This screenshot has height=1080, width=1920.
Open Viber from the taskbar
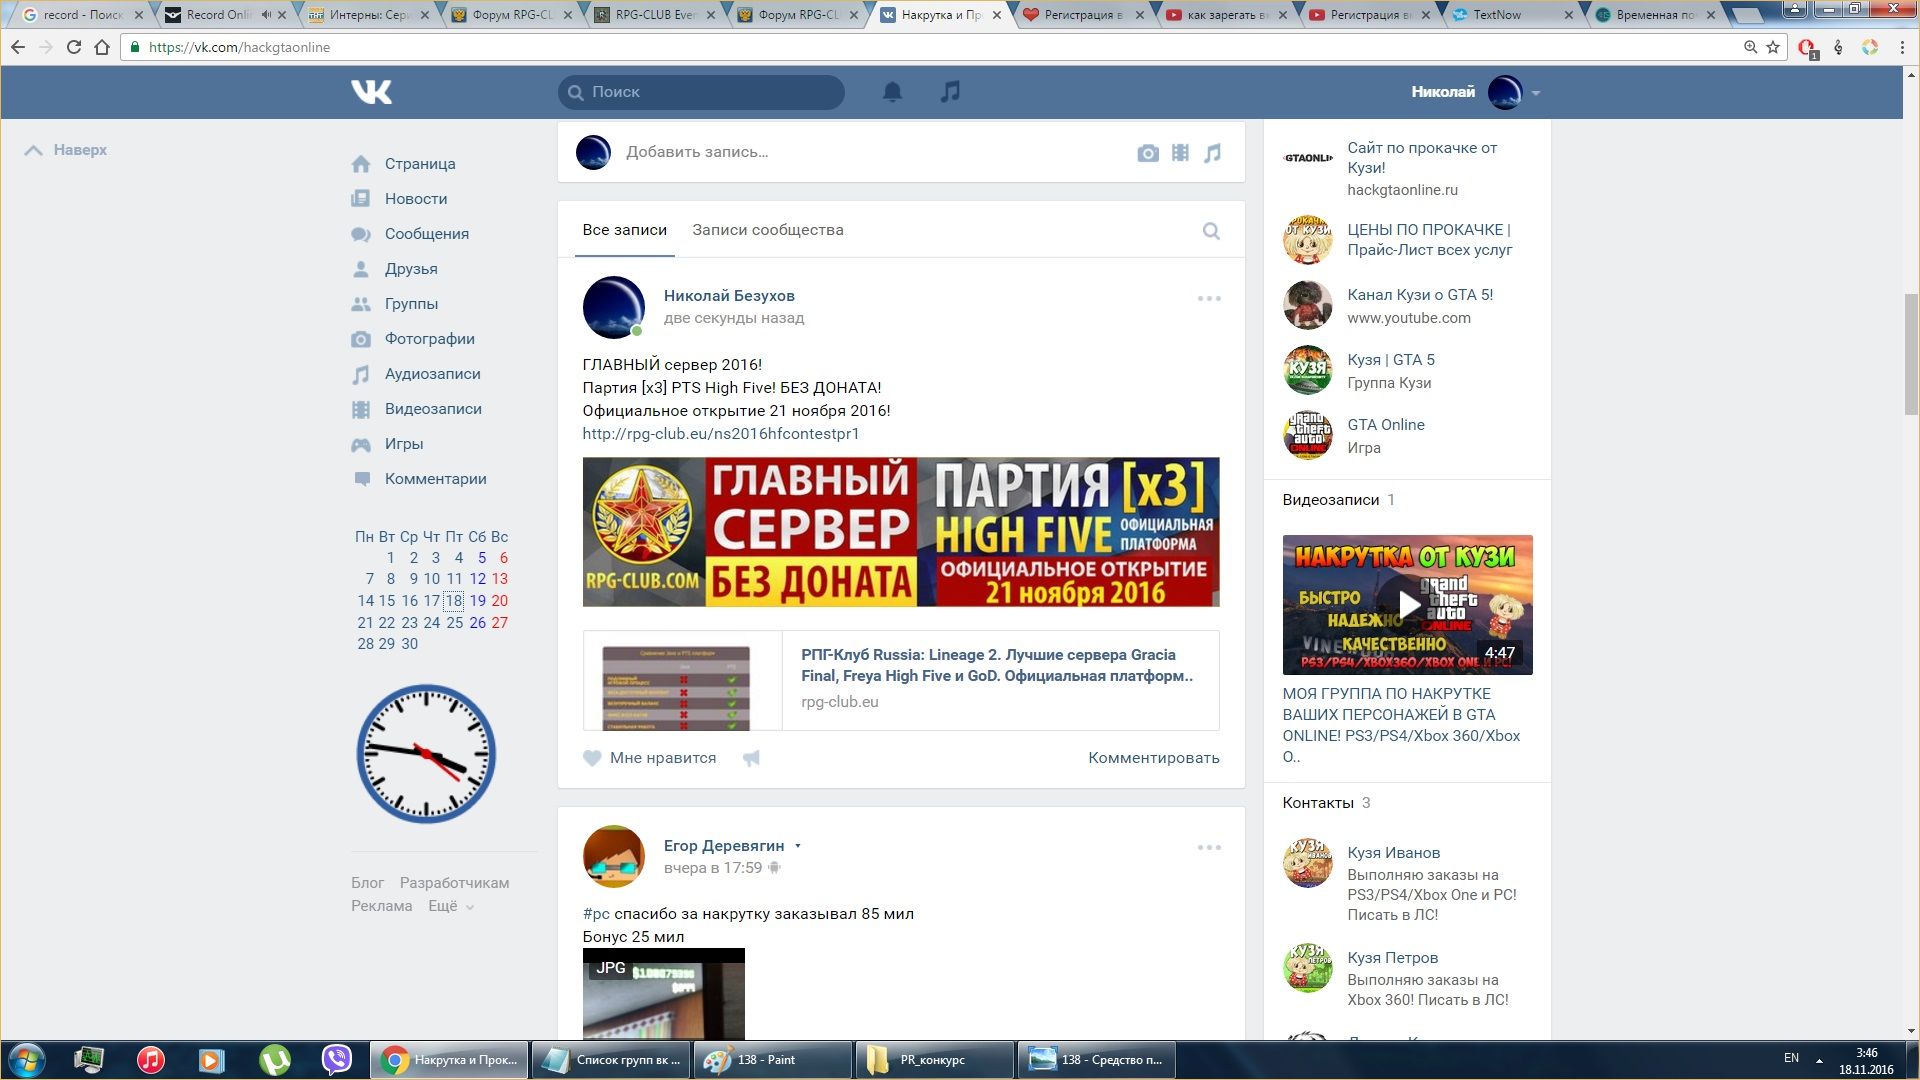pos(337,1060)
